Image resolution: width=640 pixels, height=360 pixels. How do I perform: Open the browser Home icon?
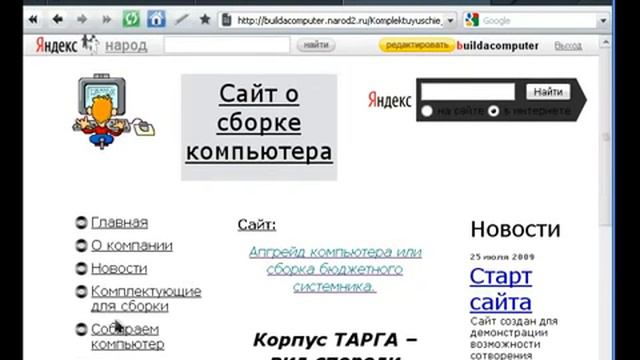pyautogui.click(x=156, y=19)
